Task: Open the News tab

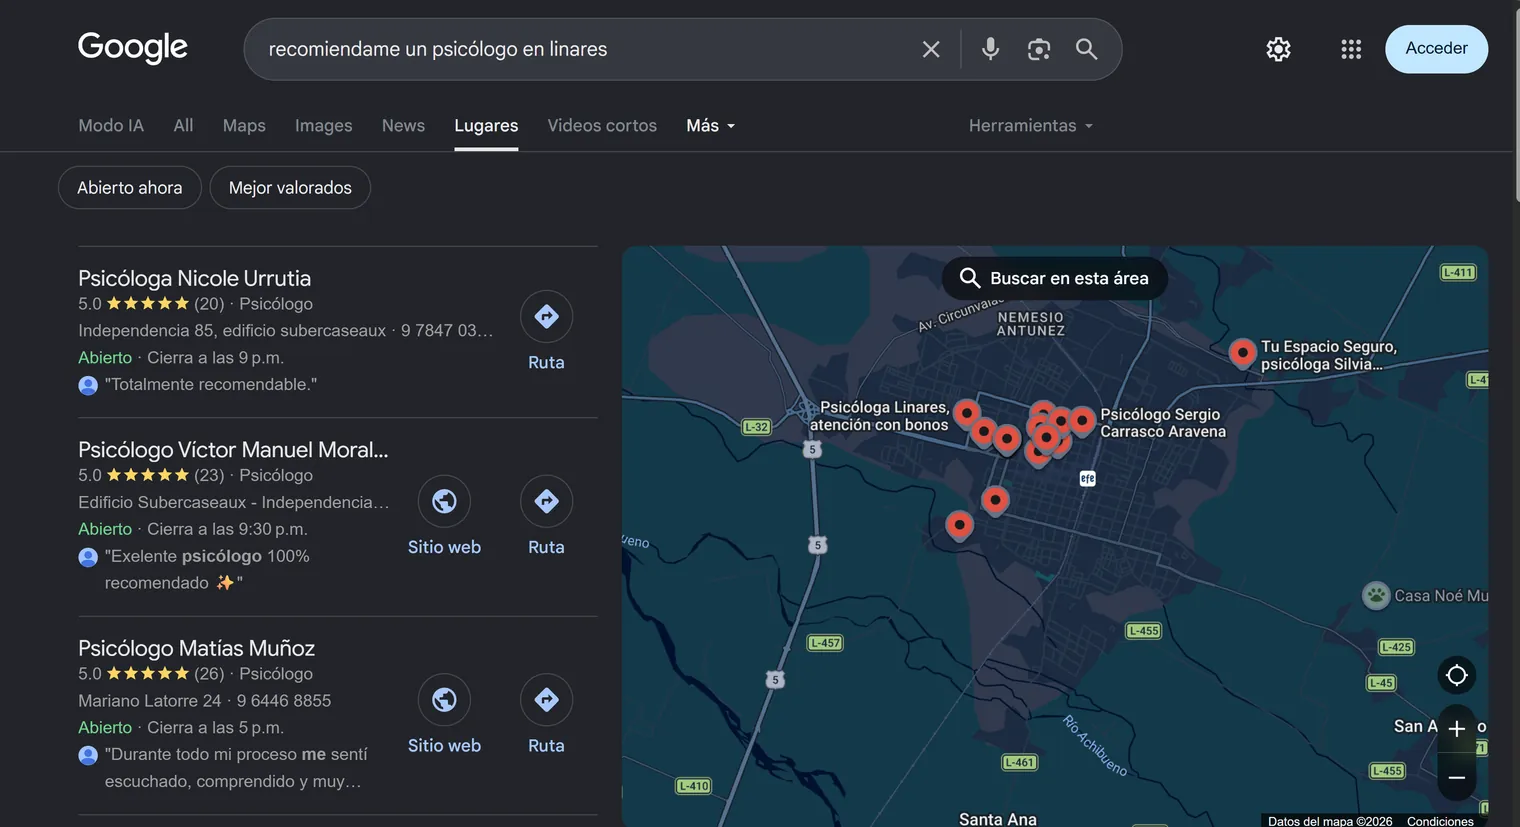Action: [x=403, y=126]
